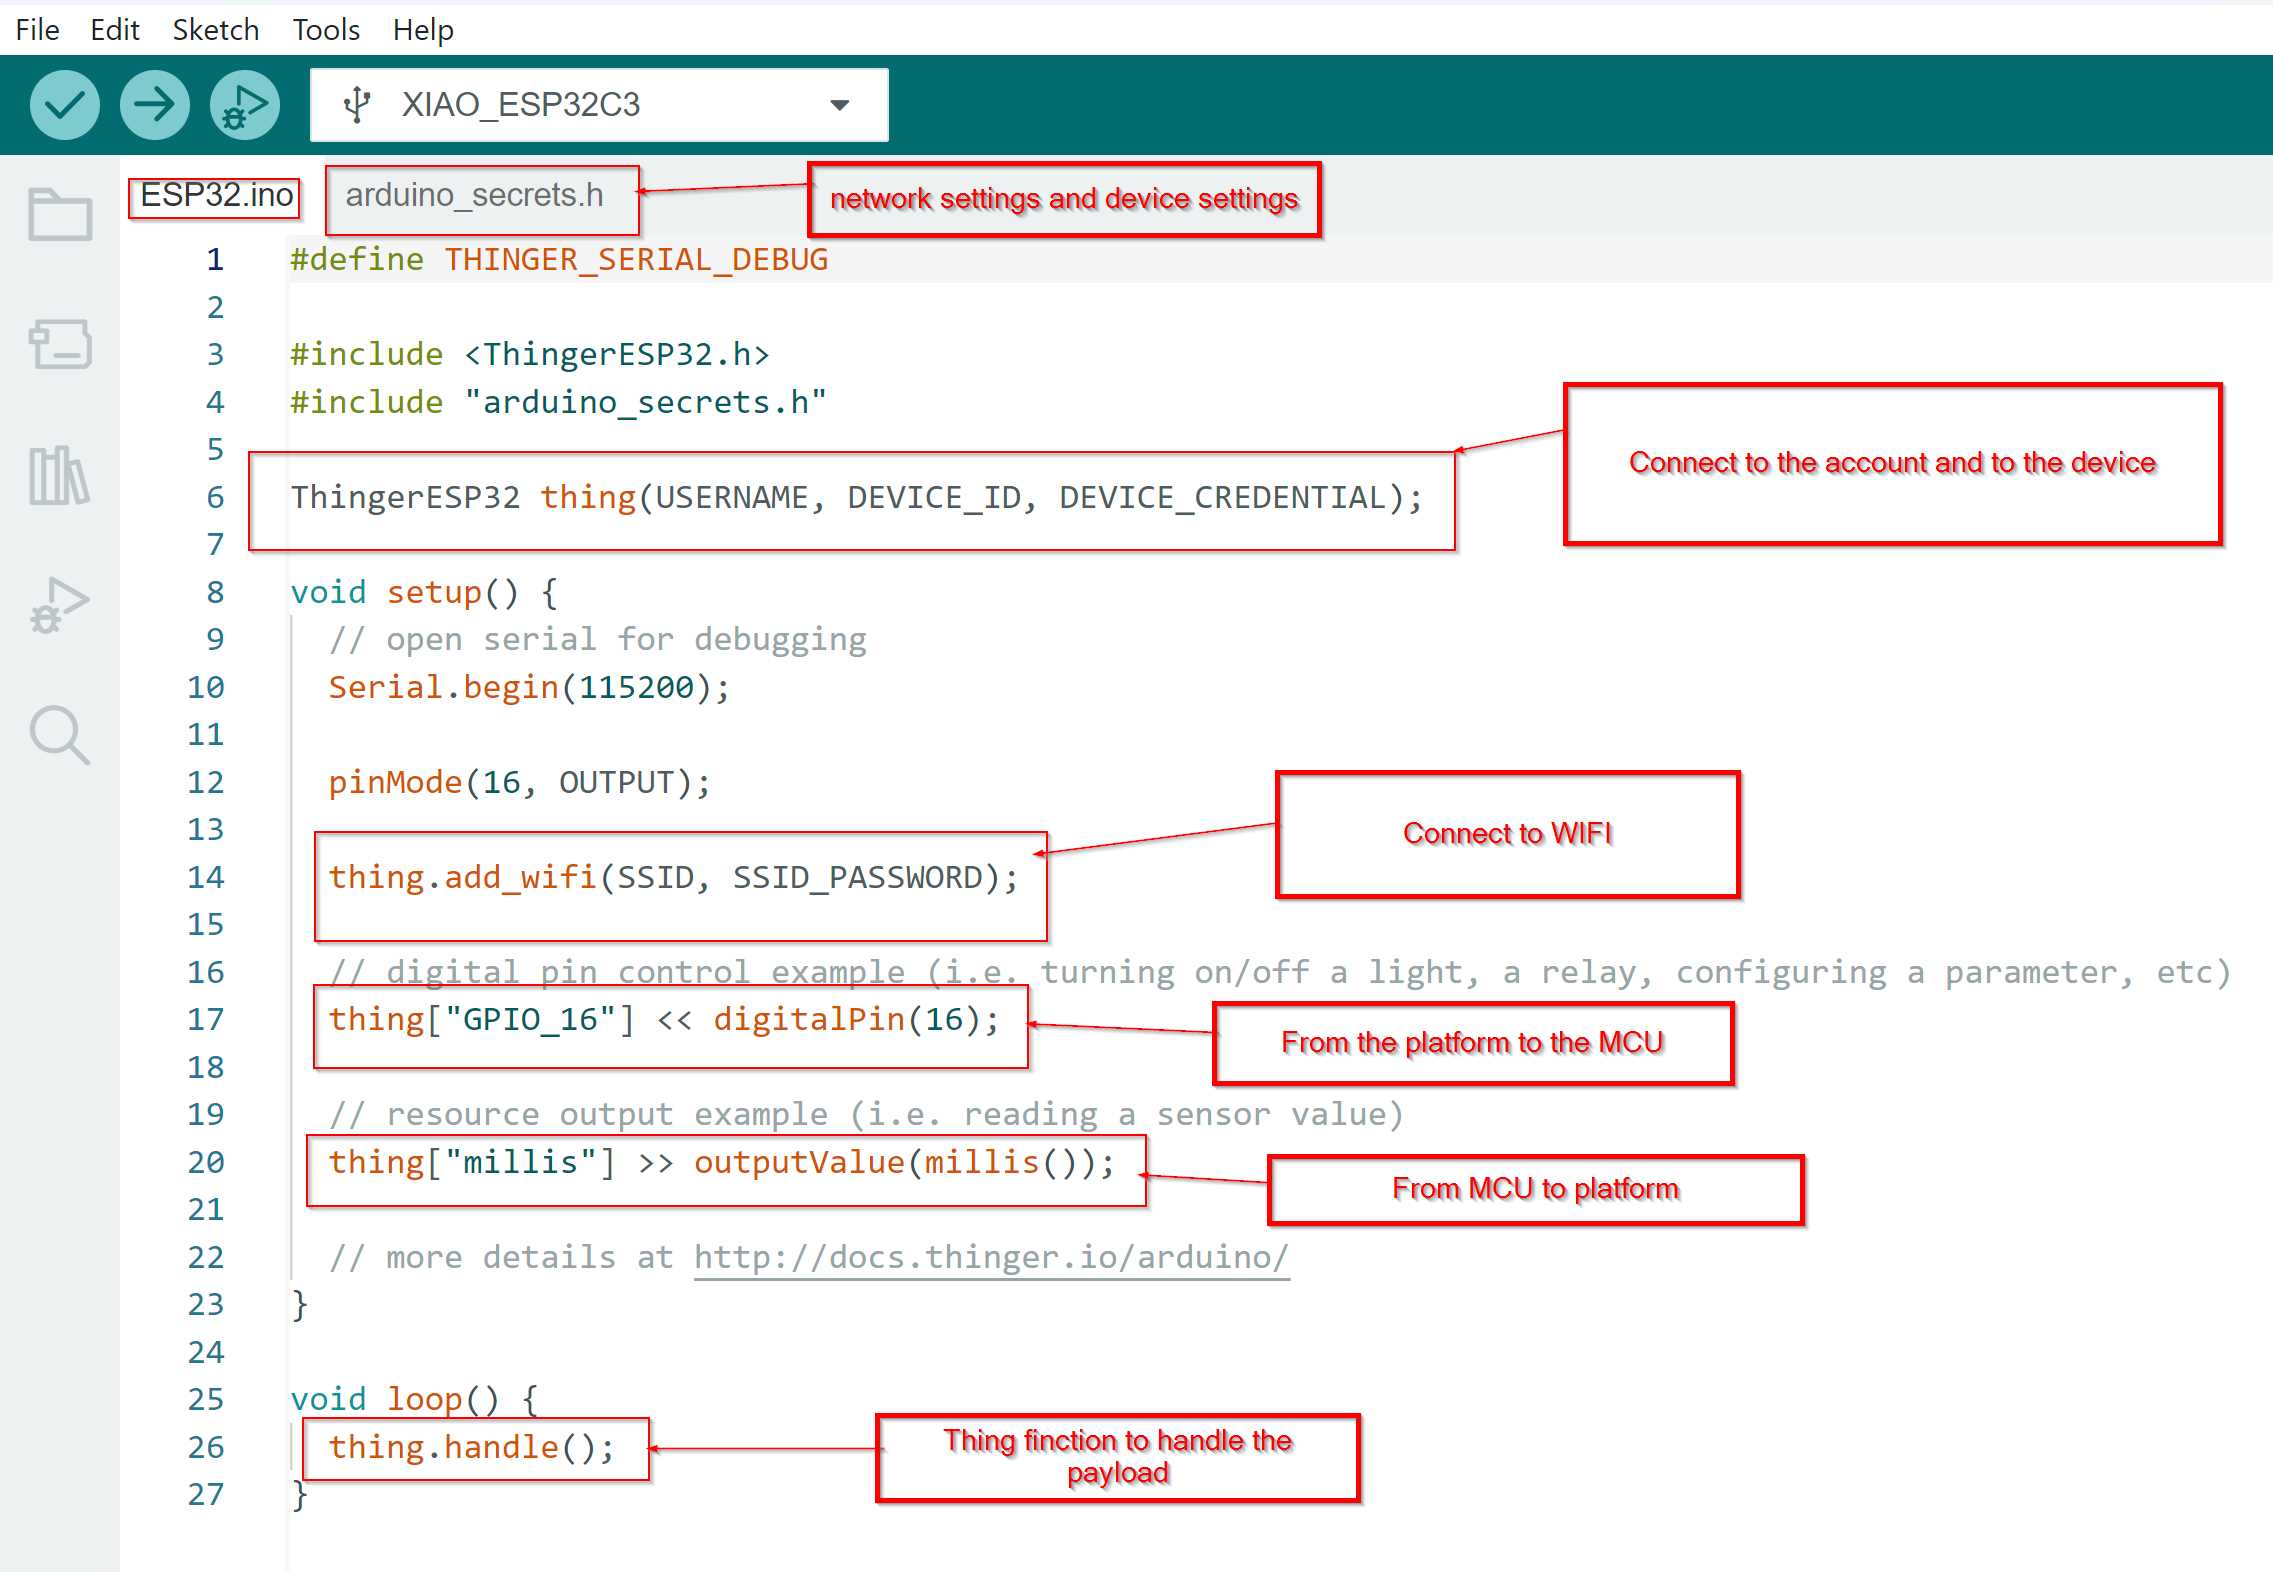This screenshot has width=2273, height=1572.
Task: Open the Help menu
Action: [423, 30]
